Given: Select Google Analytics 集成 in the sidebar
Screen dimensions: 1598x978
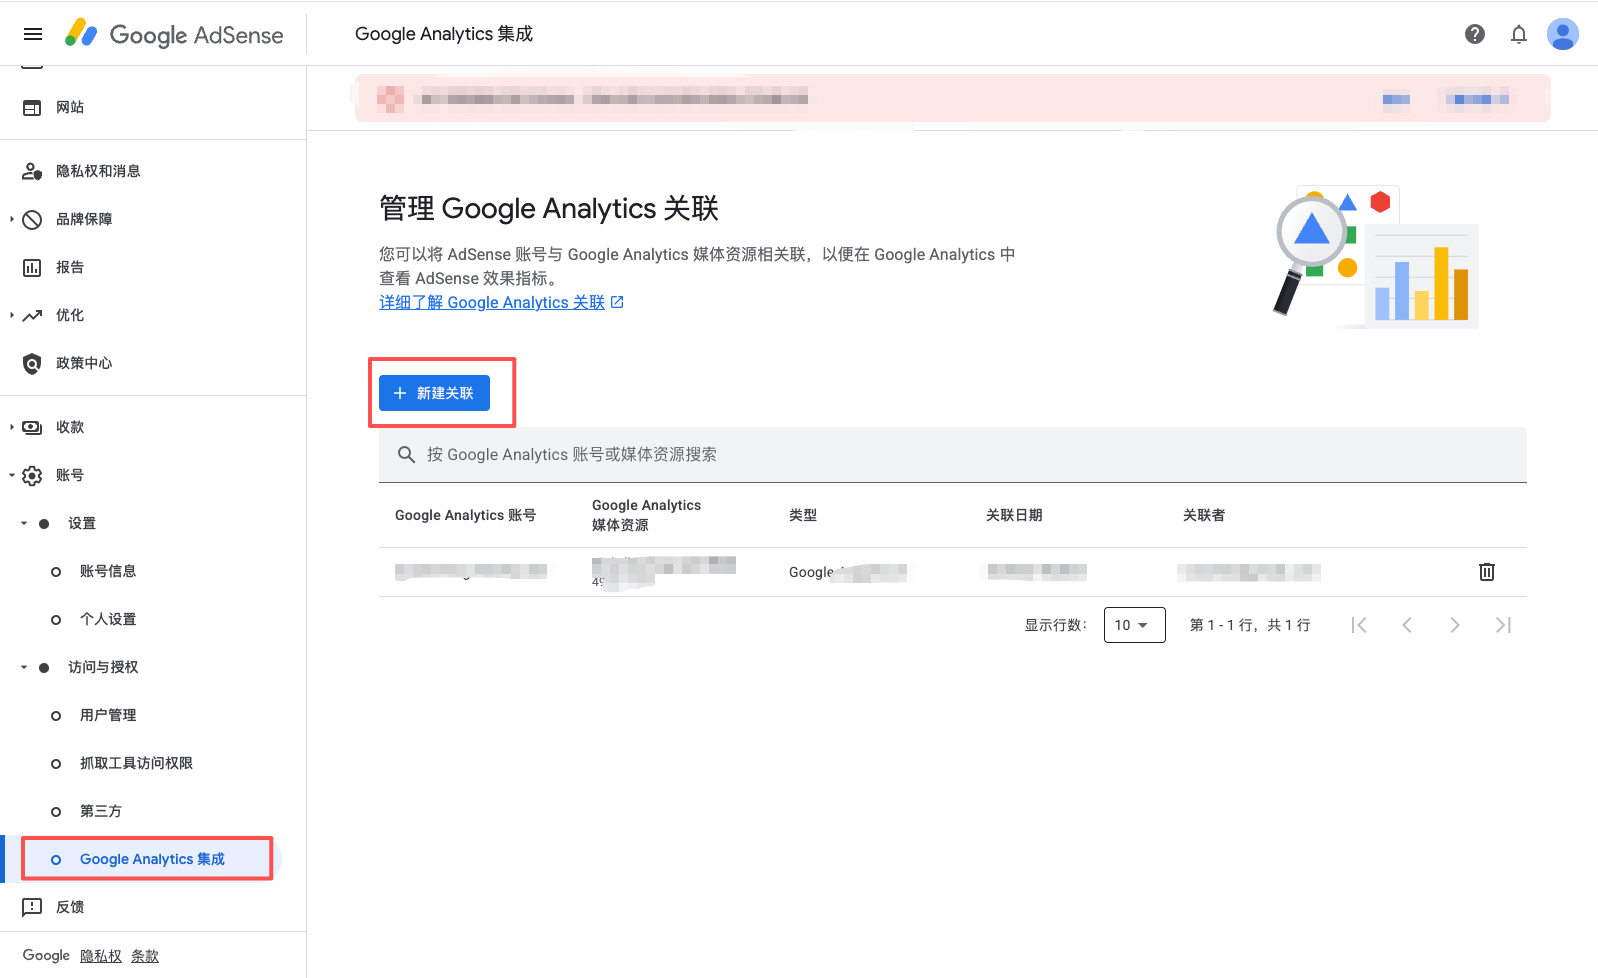Looking at the screenshot, I should tap(152, 859).
